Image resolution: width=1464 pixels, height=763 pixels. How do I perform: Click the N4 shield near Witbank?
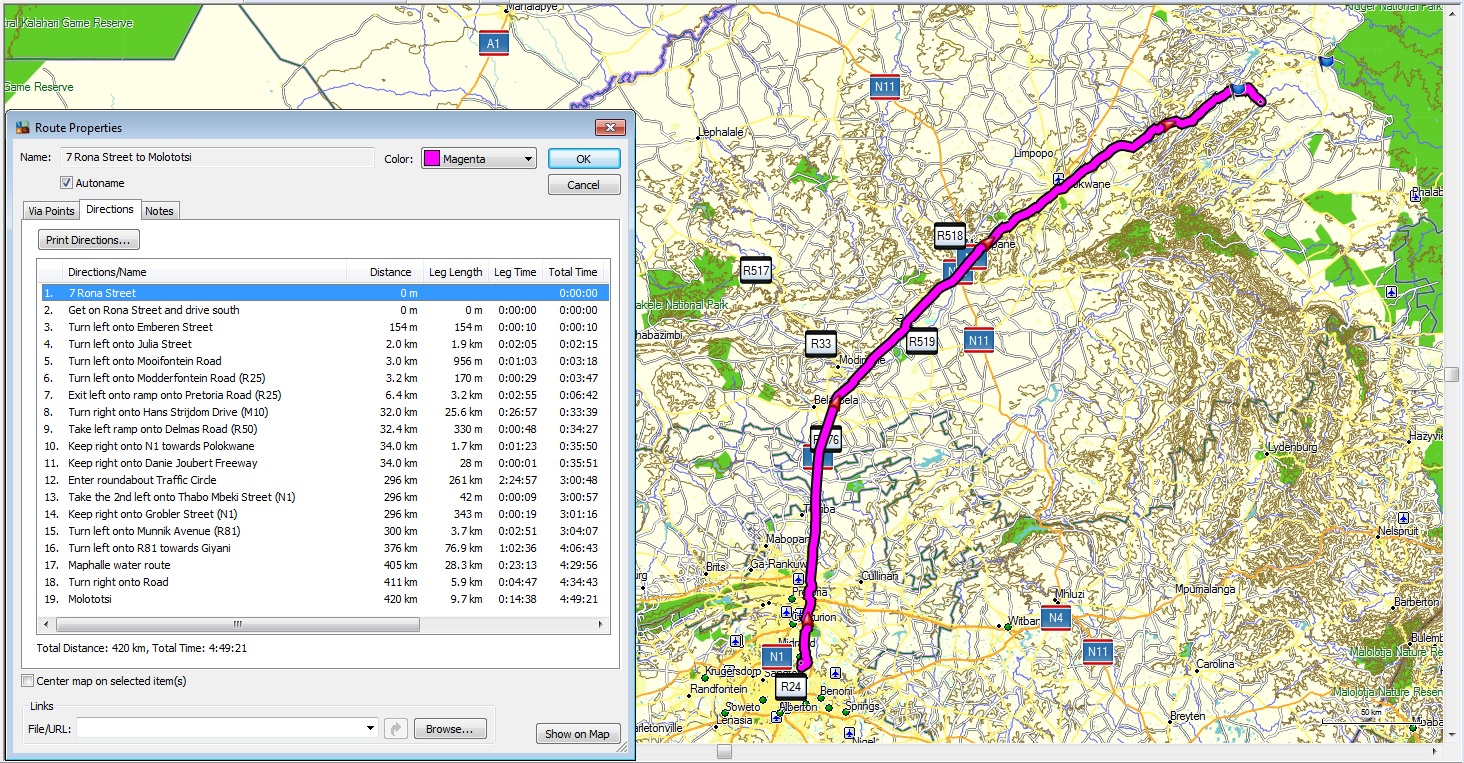[x=1056, y=618]
